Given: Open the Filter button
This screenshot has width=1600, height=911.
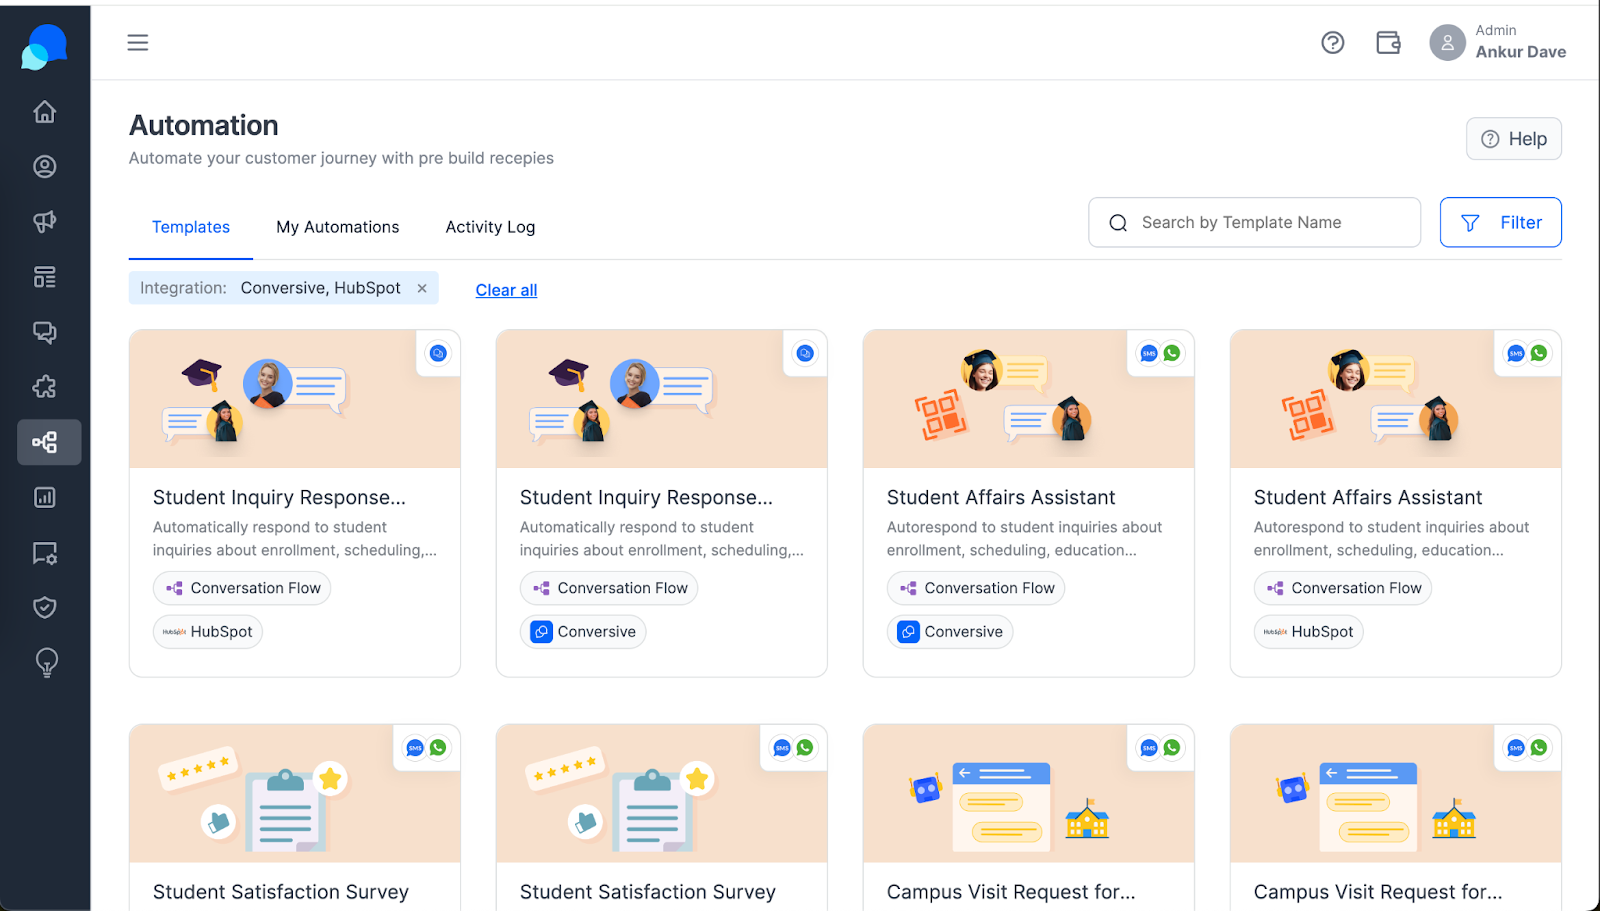Looking at the screenshot, I should (x=1501, y=222).
